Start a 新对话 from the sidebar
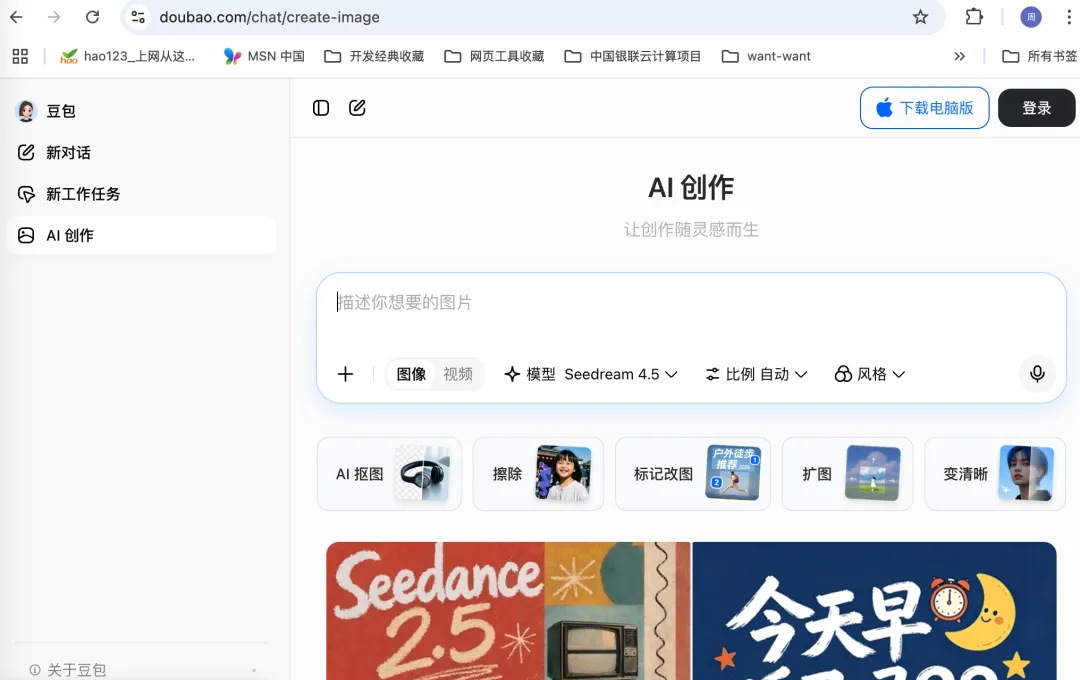 [x=141, y=153]
